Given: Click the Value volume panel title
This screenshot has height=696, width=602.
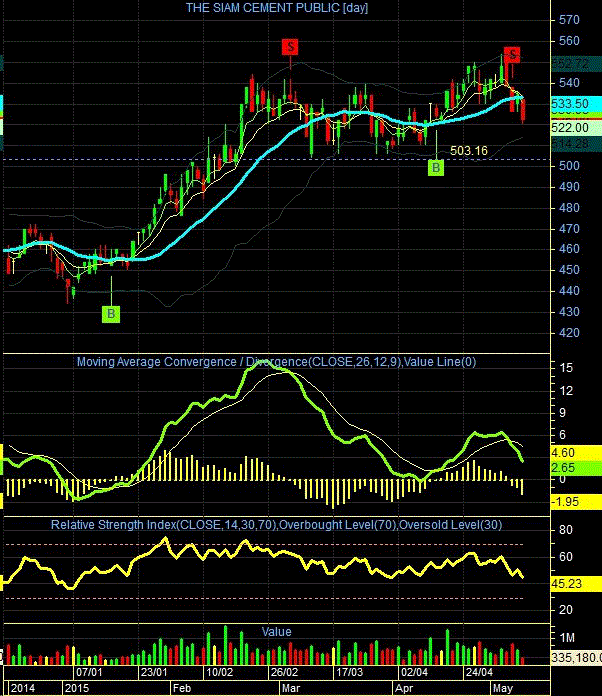Looking at the screenshot, I should (x=276, y=632).
